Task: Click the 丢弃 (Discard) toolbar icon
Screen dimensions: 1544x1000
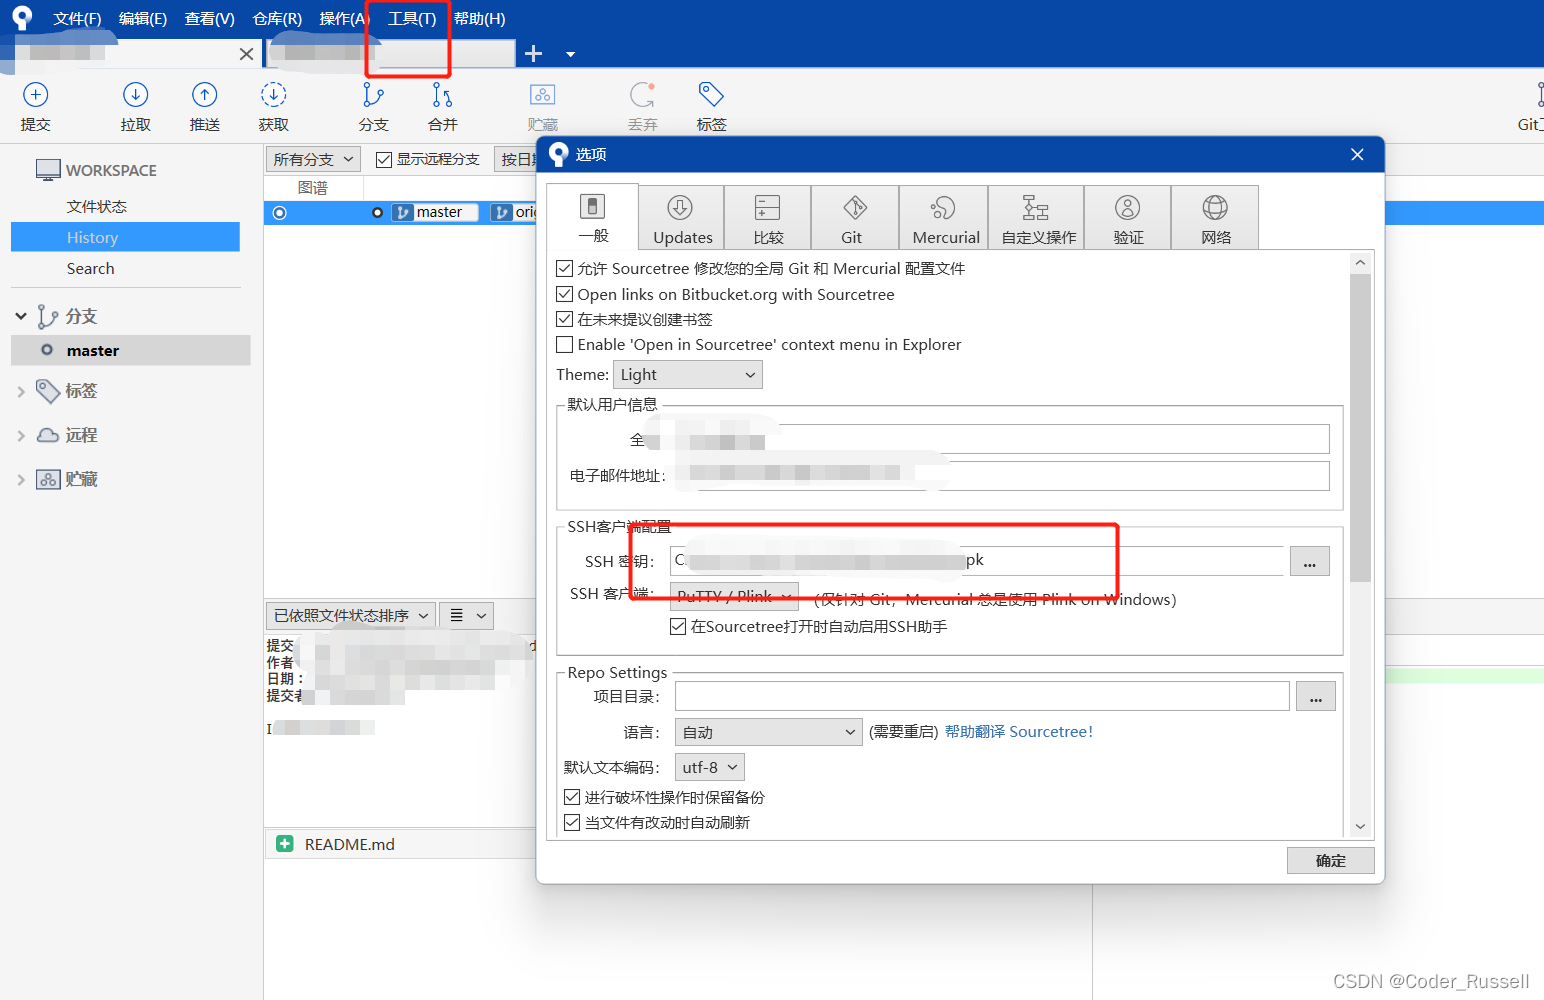Action: click(642, 95)
